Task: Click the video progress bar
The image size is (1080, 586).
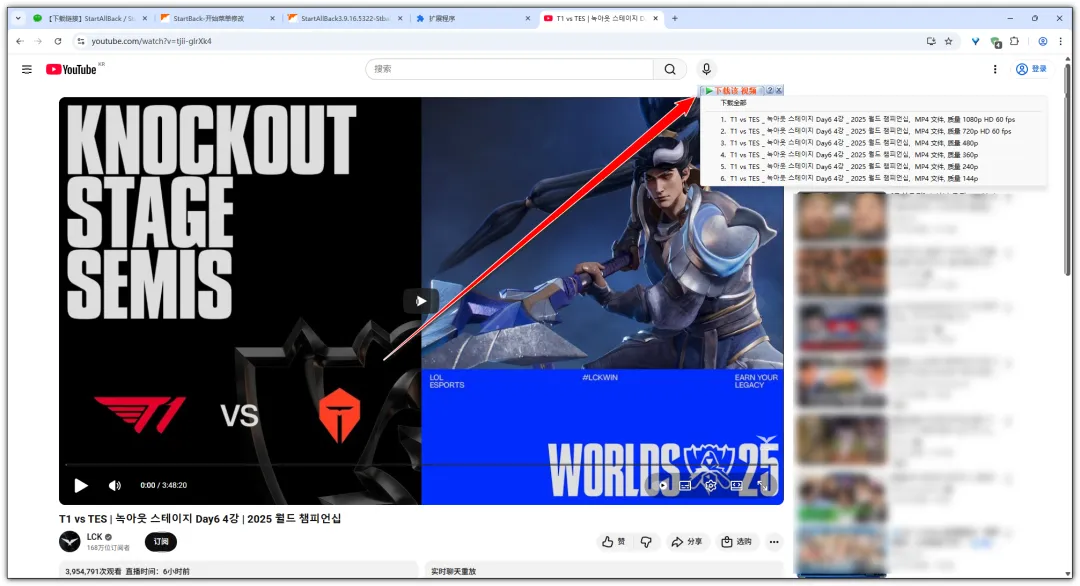Action: point(421,465)
